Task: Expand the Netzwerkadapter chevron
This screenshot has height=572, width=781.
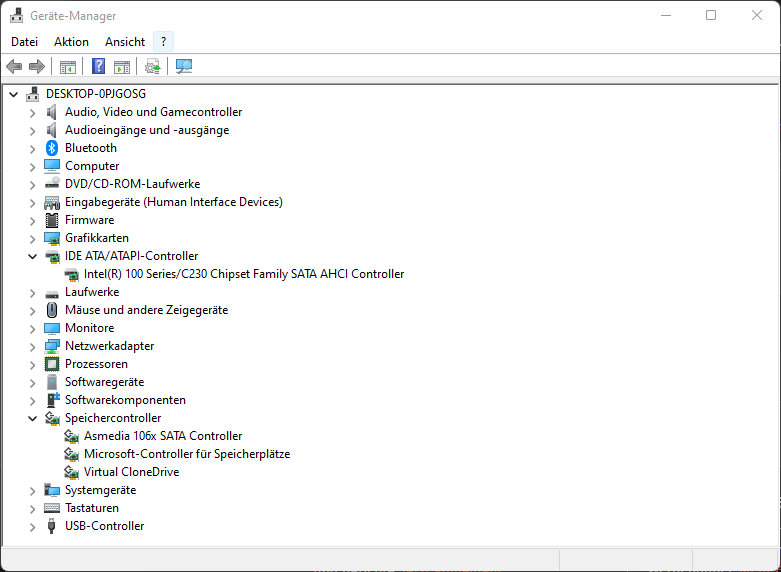Action: (32, 347)
